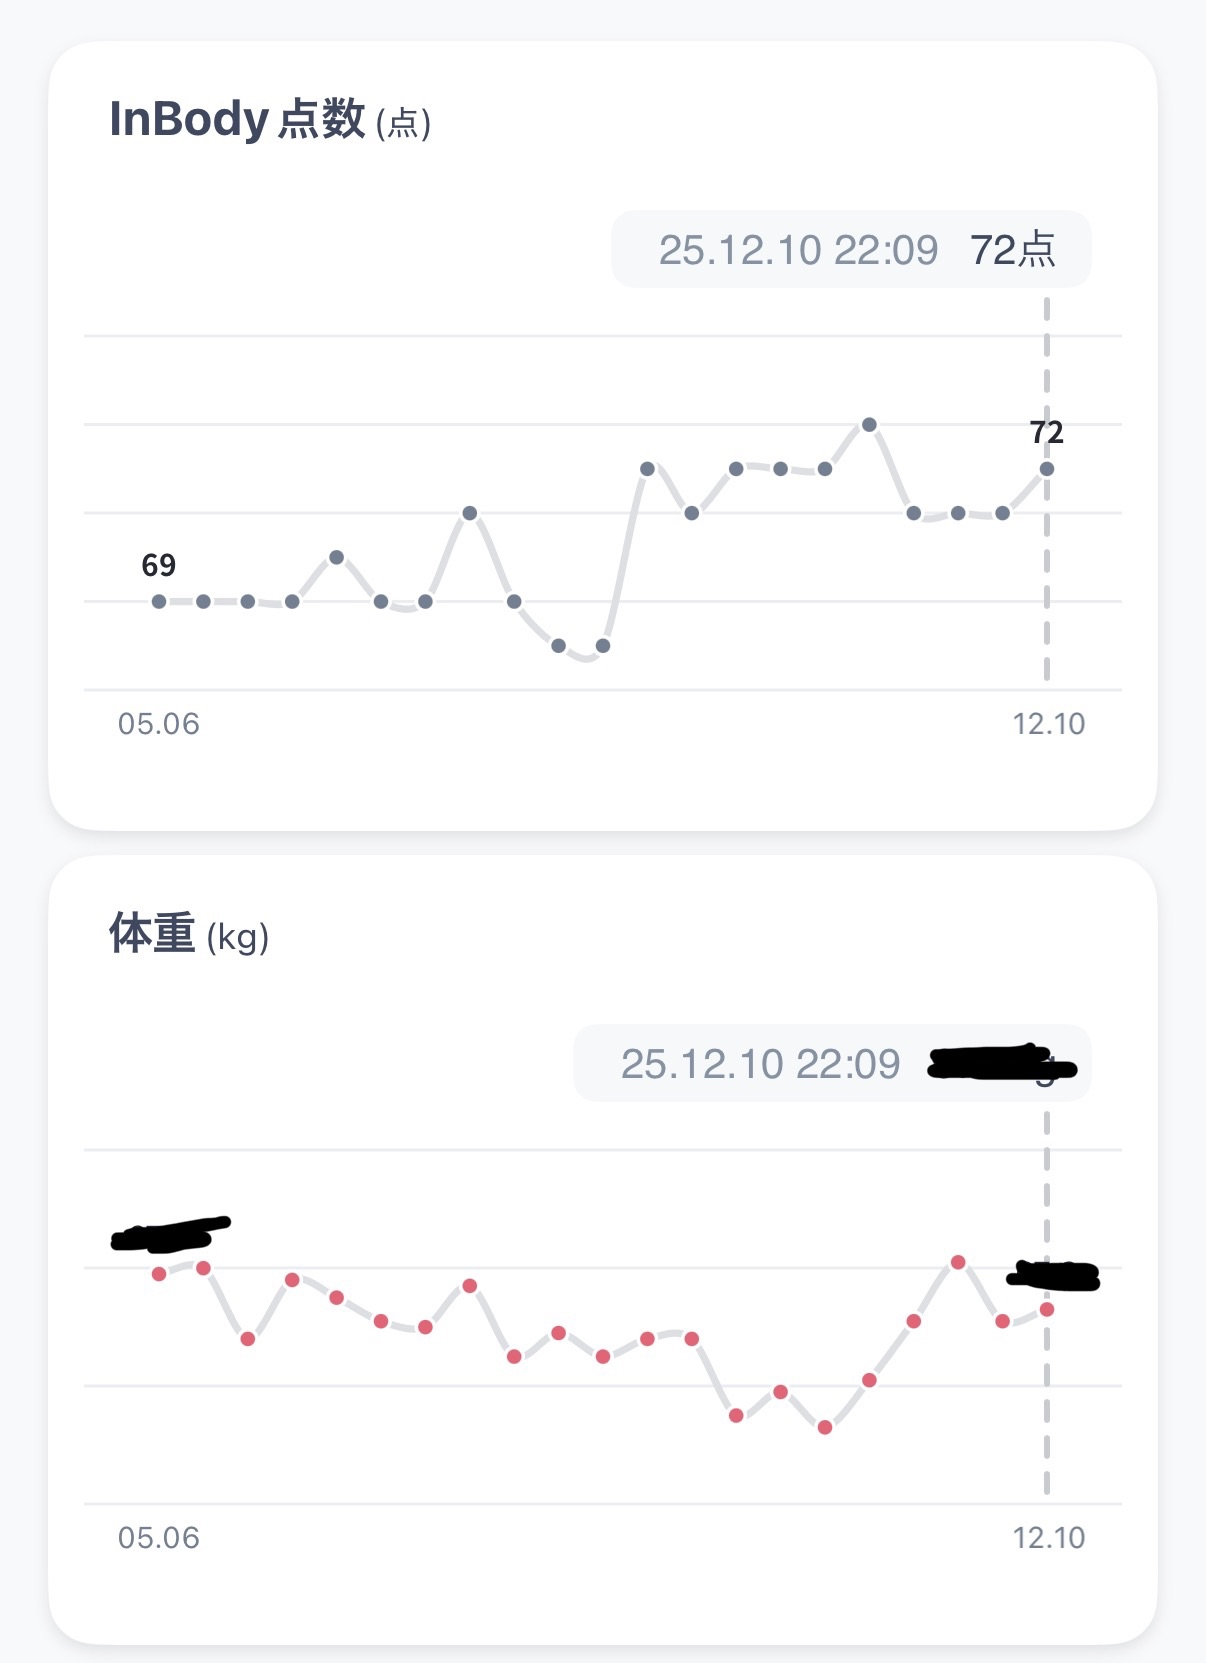
Task: Tap the 72 value label above the last point
Action: (x=1047, y=432)
